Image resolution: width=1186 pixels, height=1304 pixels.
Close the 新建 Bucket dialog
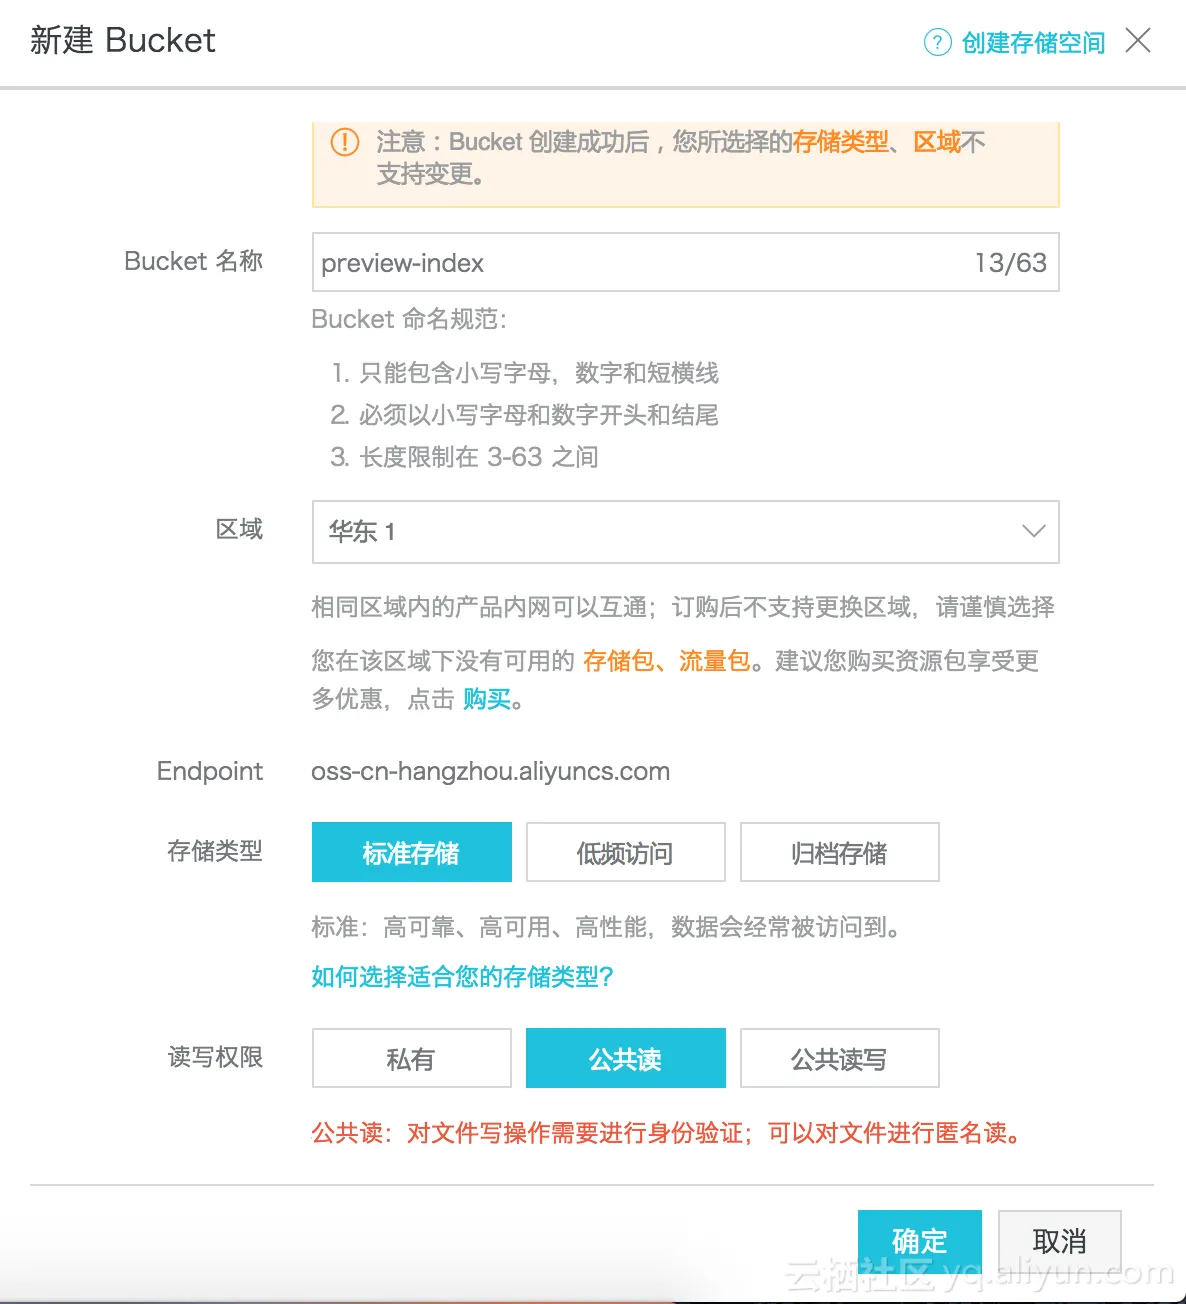point(1138,41)
